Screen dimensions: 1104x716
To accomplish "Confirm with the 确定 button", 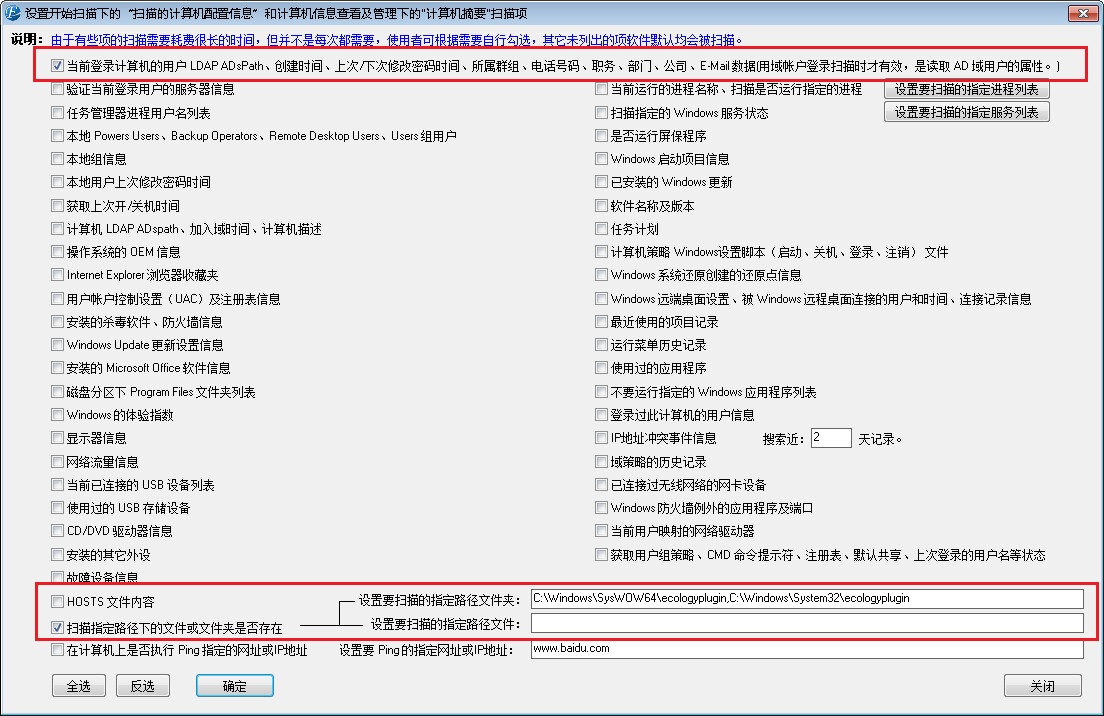I will 234,686.
